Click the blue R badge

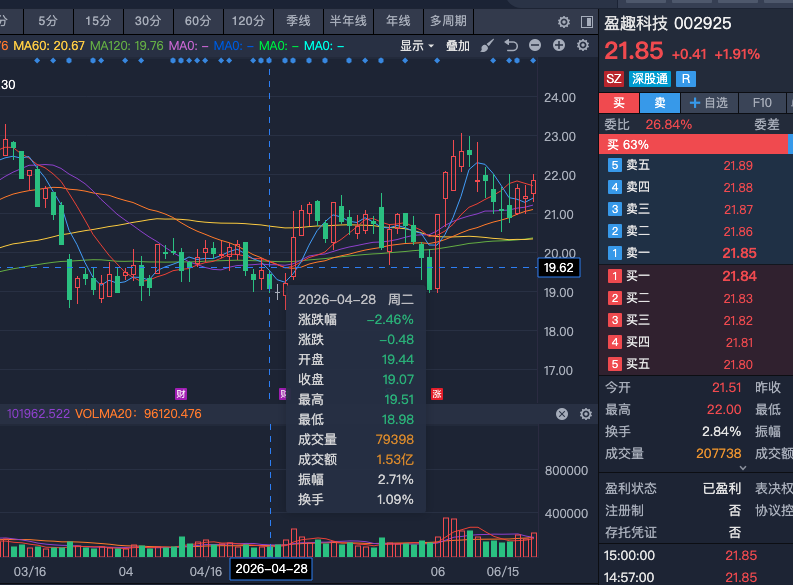coord(686,79)
